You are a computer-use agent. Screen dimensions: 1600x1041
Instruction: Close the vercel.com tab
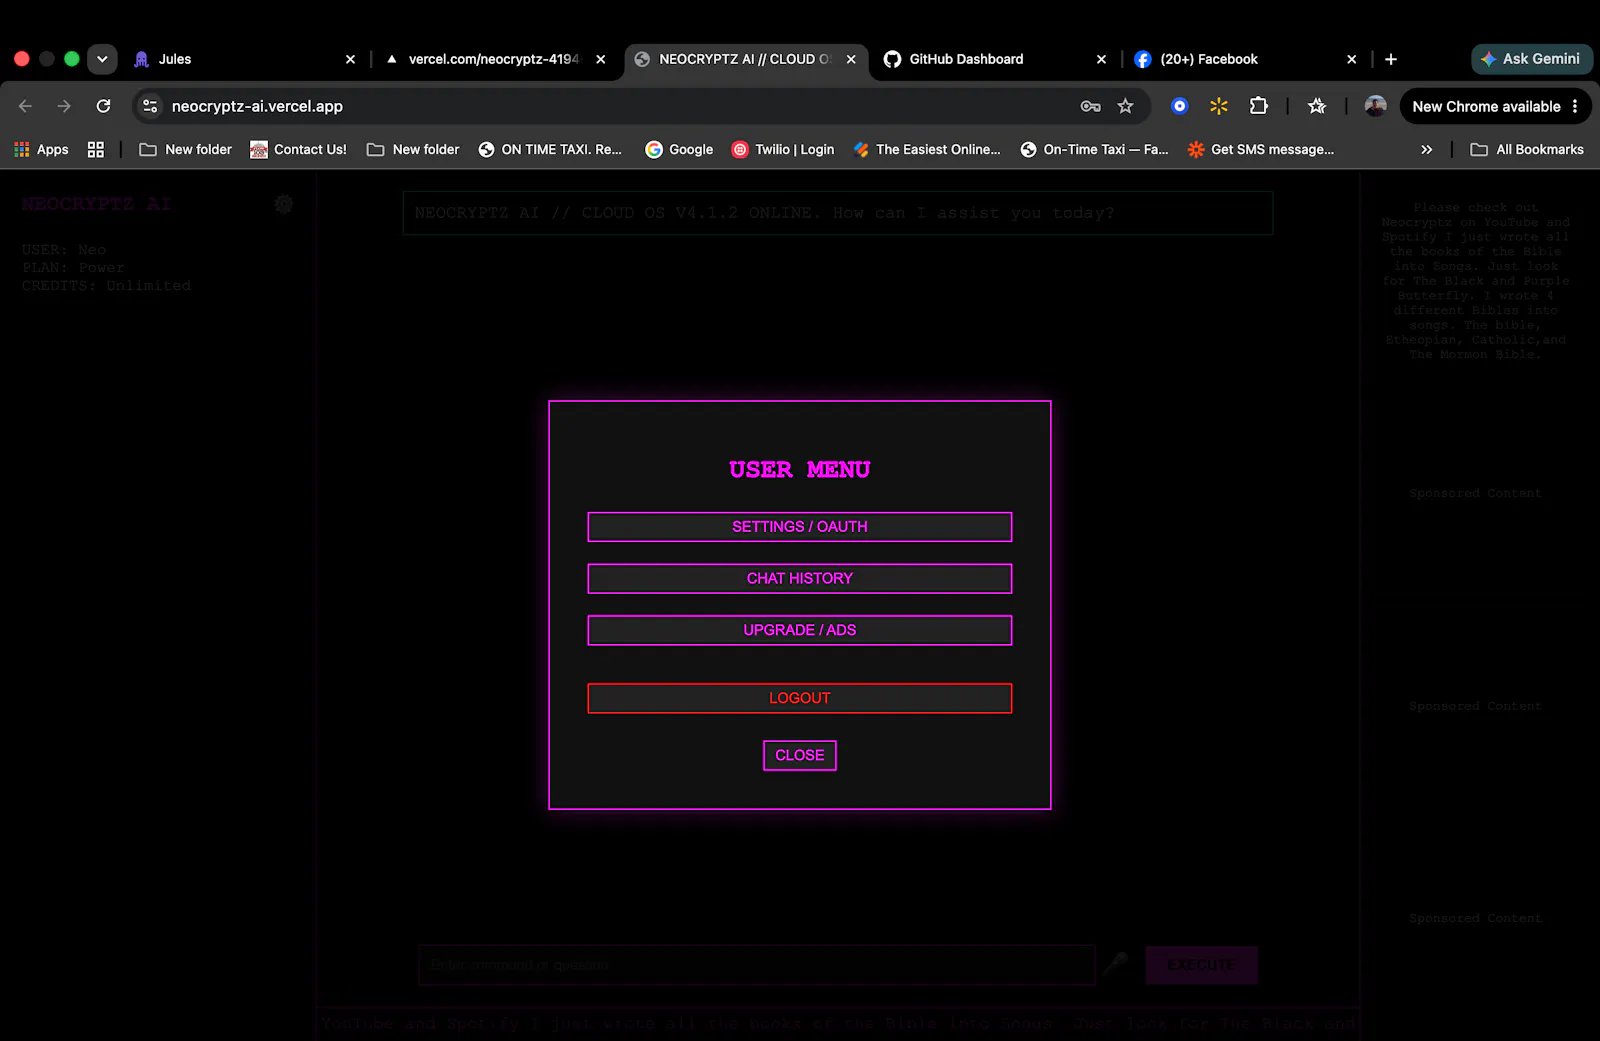[x=600, y=59]
